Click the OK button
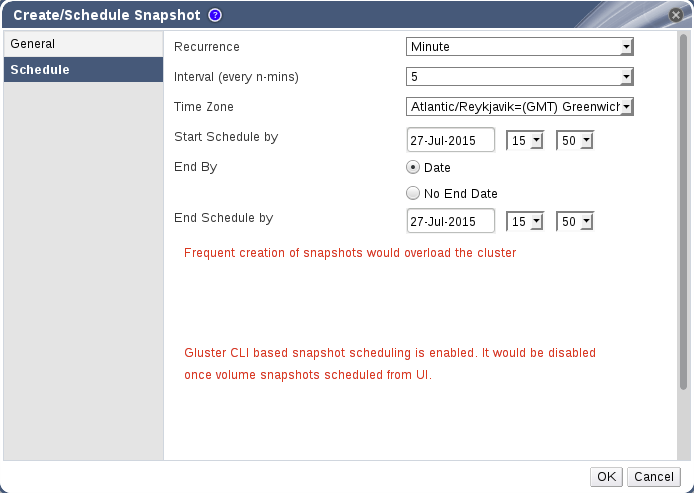 [606, 477]
